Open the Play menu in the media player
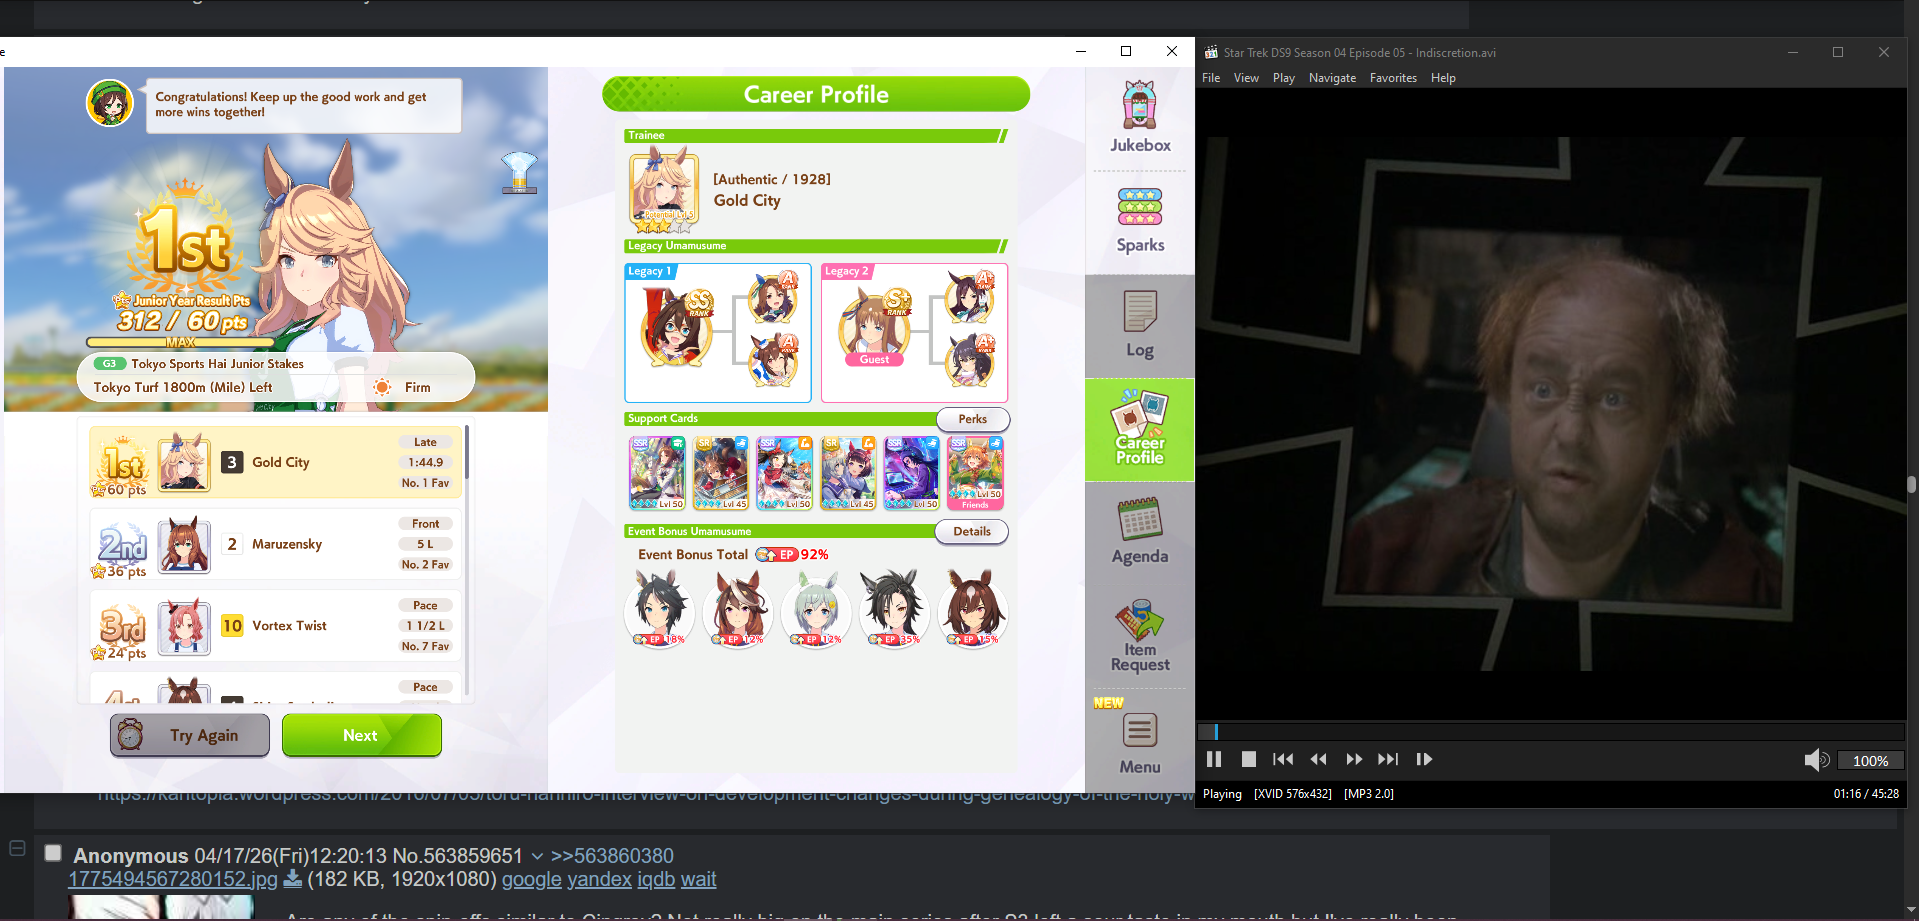 click(x=1284, y=78)
